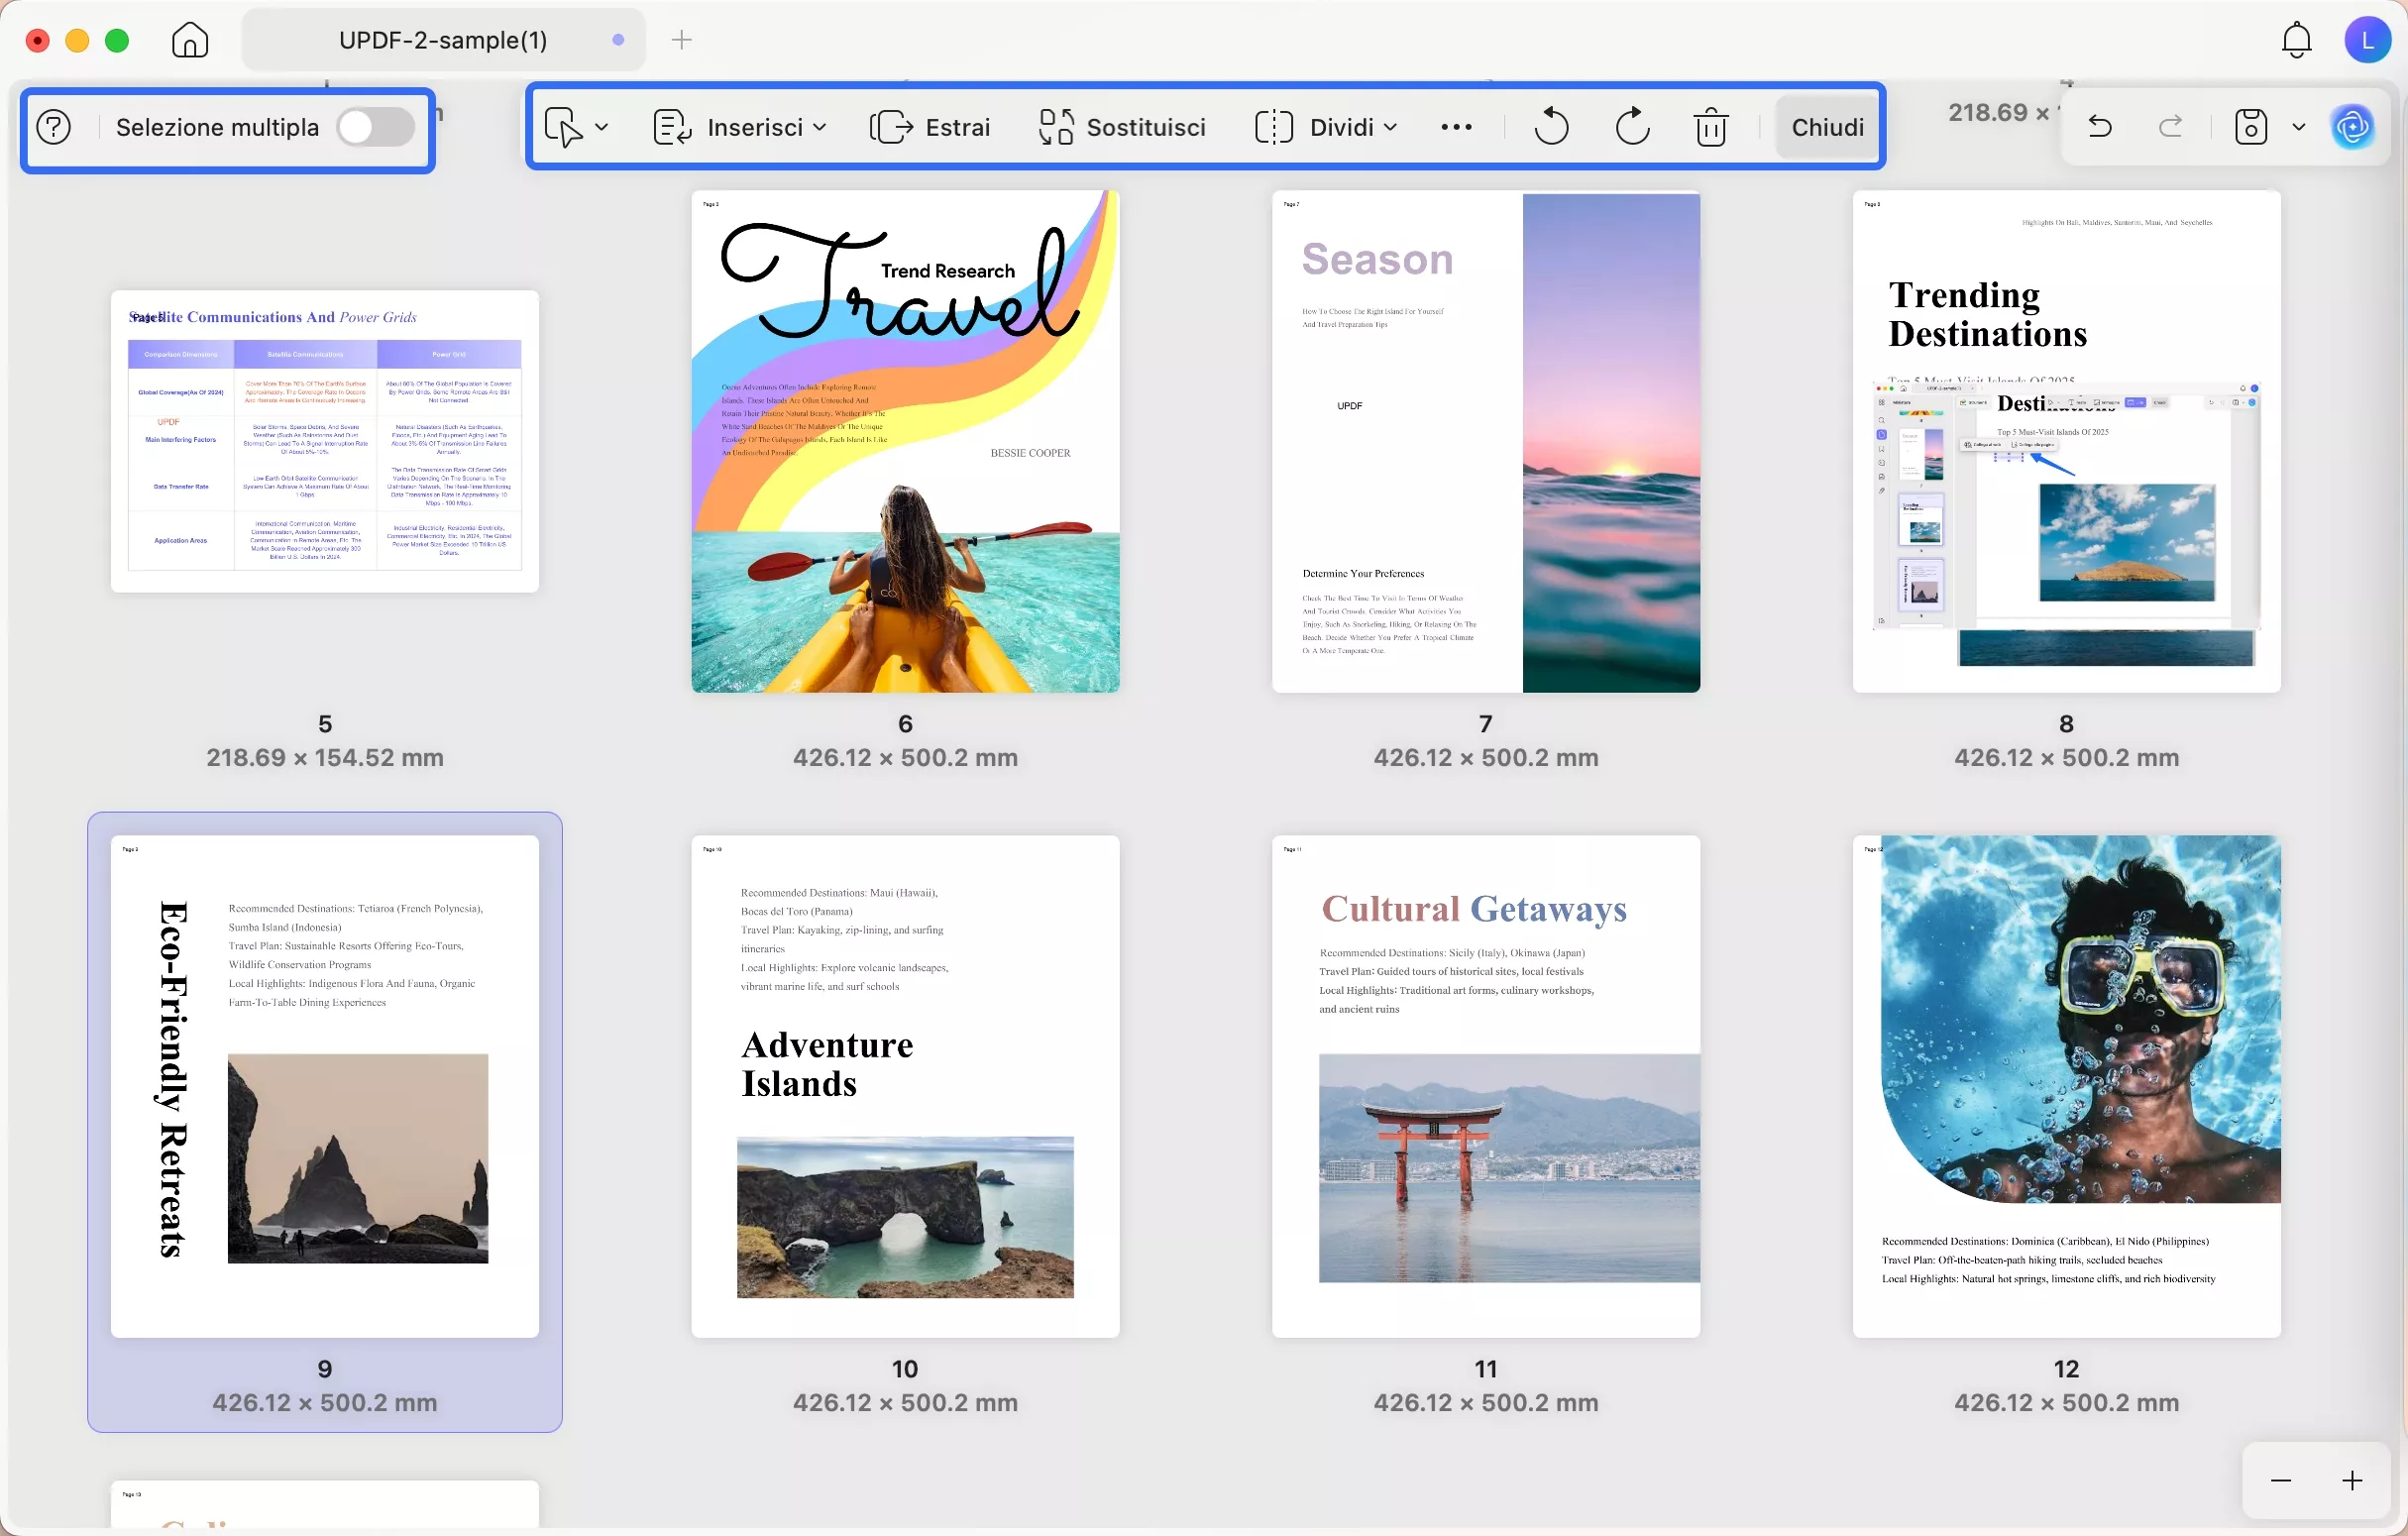The width and height of the screenshot is (2408, 1536).
Task: Click the Inserisci pages icon
Action: (x=672, y=127)
